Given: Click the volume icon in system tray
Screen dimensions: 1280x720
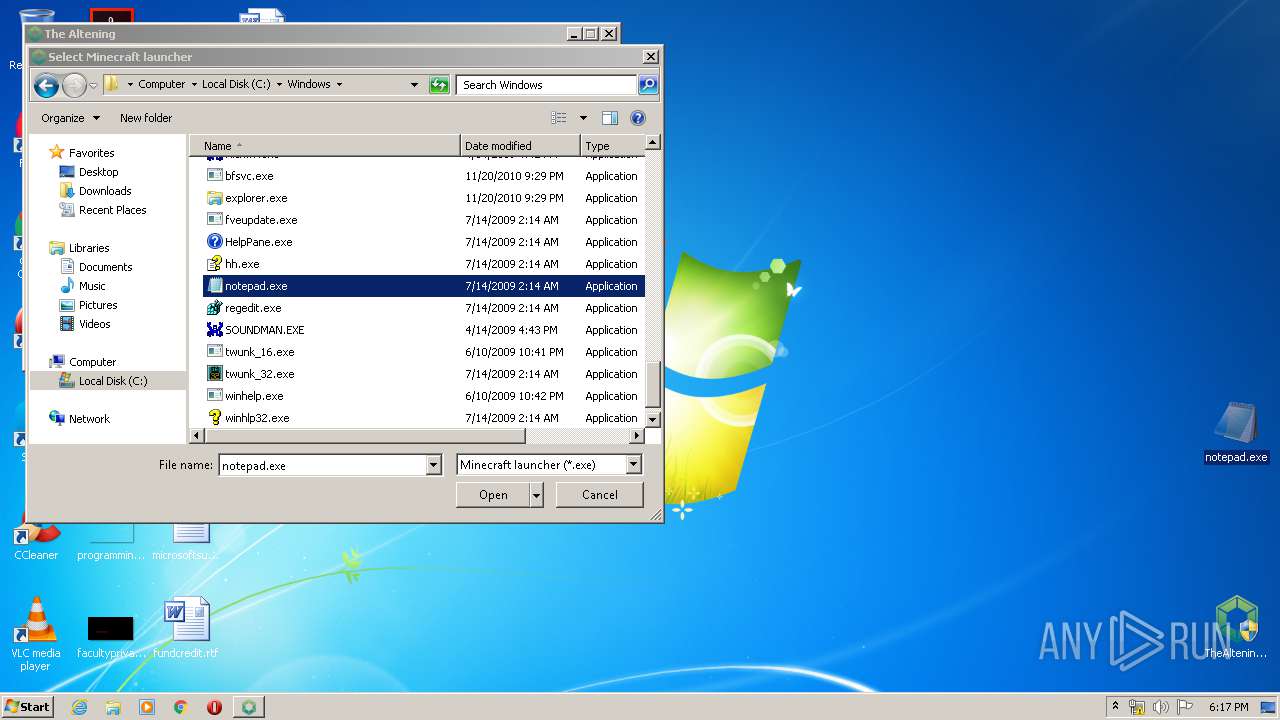Looking at the screenshot, I should click(1161, 707).
